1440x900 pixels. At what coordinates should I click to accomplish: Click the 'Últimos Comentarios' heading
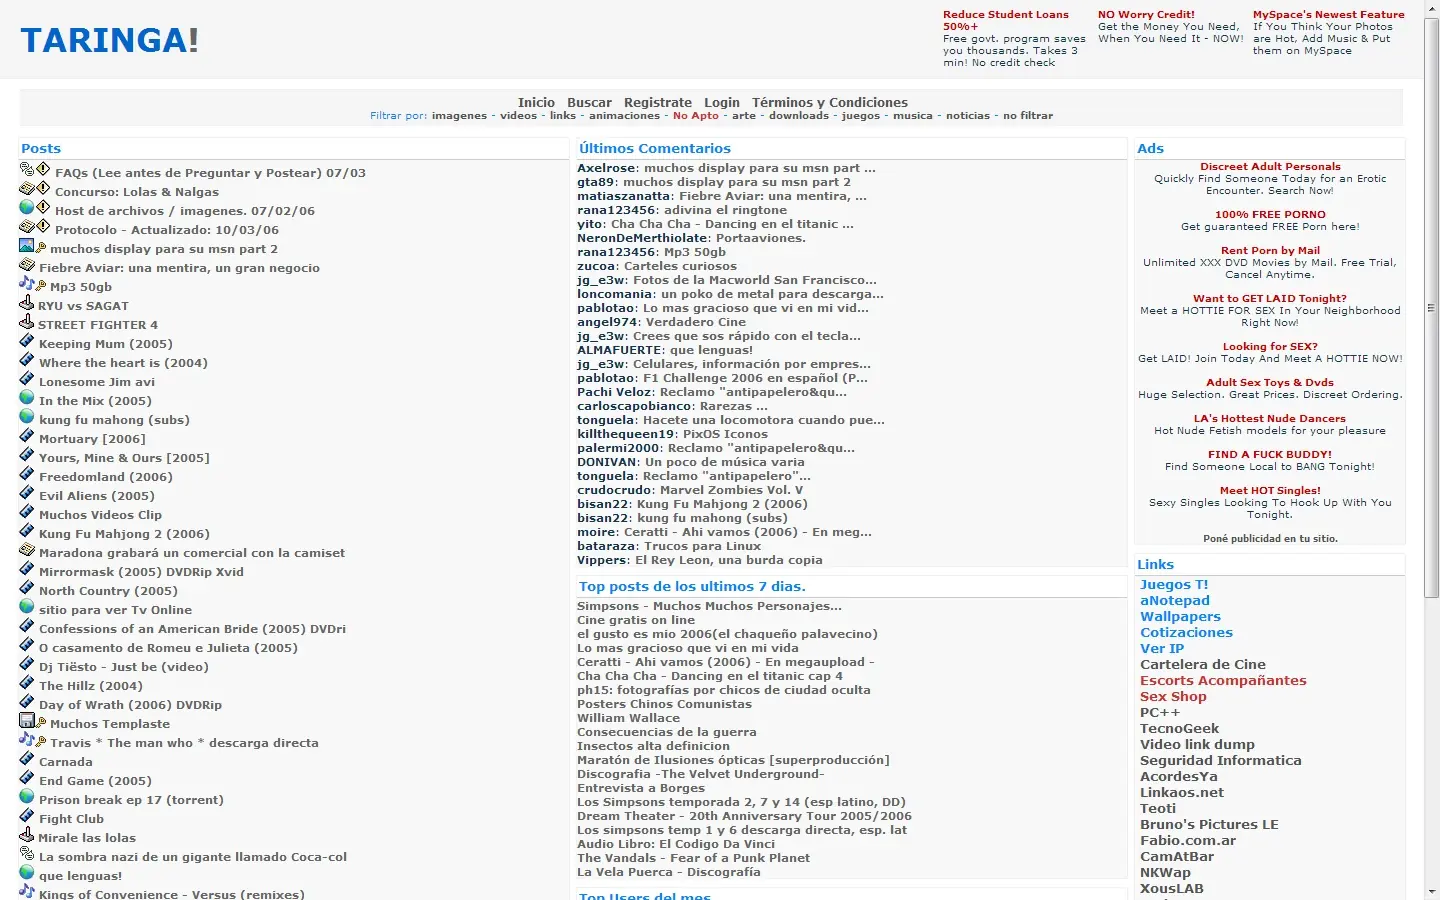pos(655,148)
